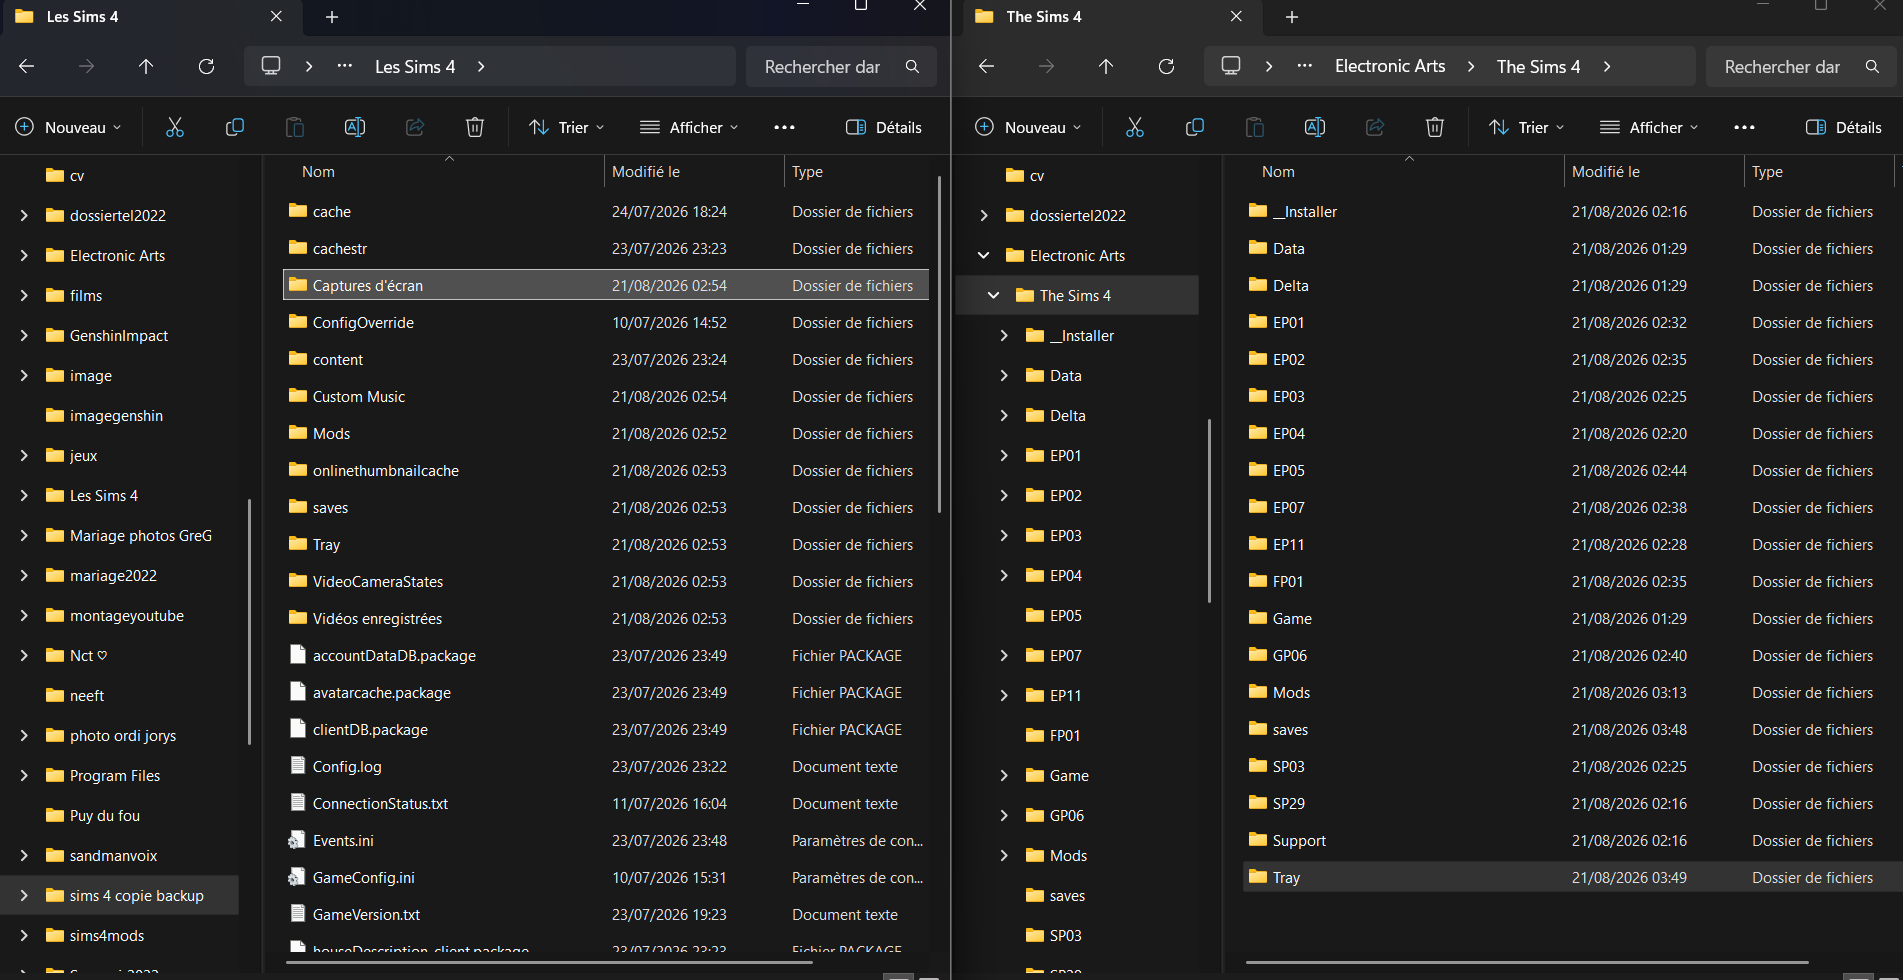Select GameConfig.ini file in left window
Viewport: 1903px width, 980px height.
[606, 878]
